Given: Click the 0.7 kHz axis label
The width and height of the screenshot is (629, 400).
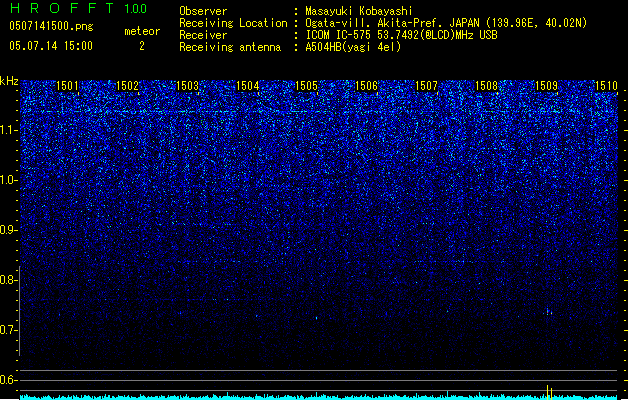Looking at the screenshot, I should point(9,330).
